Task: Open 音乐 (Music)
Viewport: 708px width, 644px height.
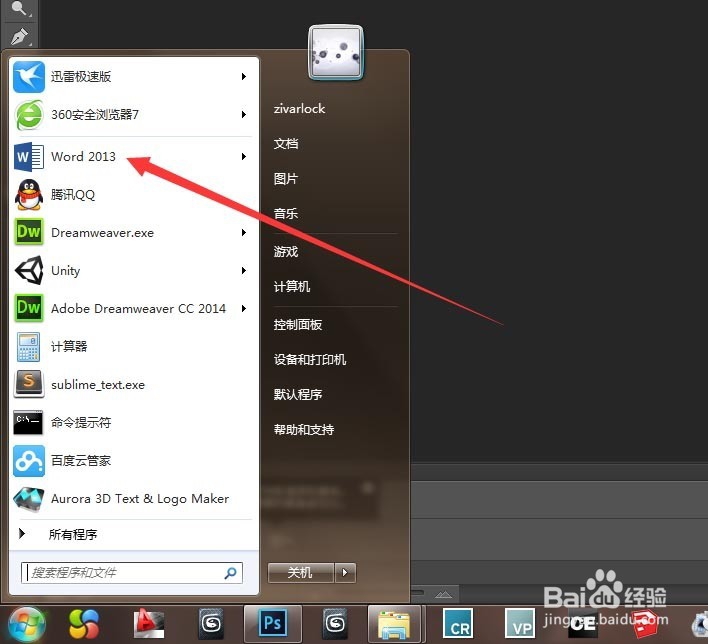Action: 286,214
